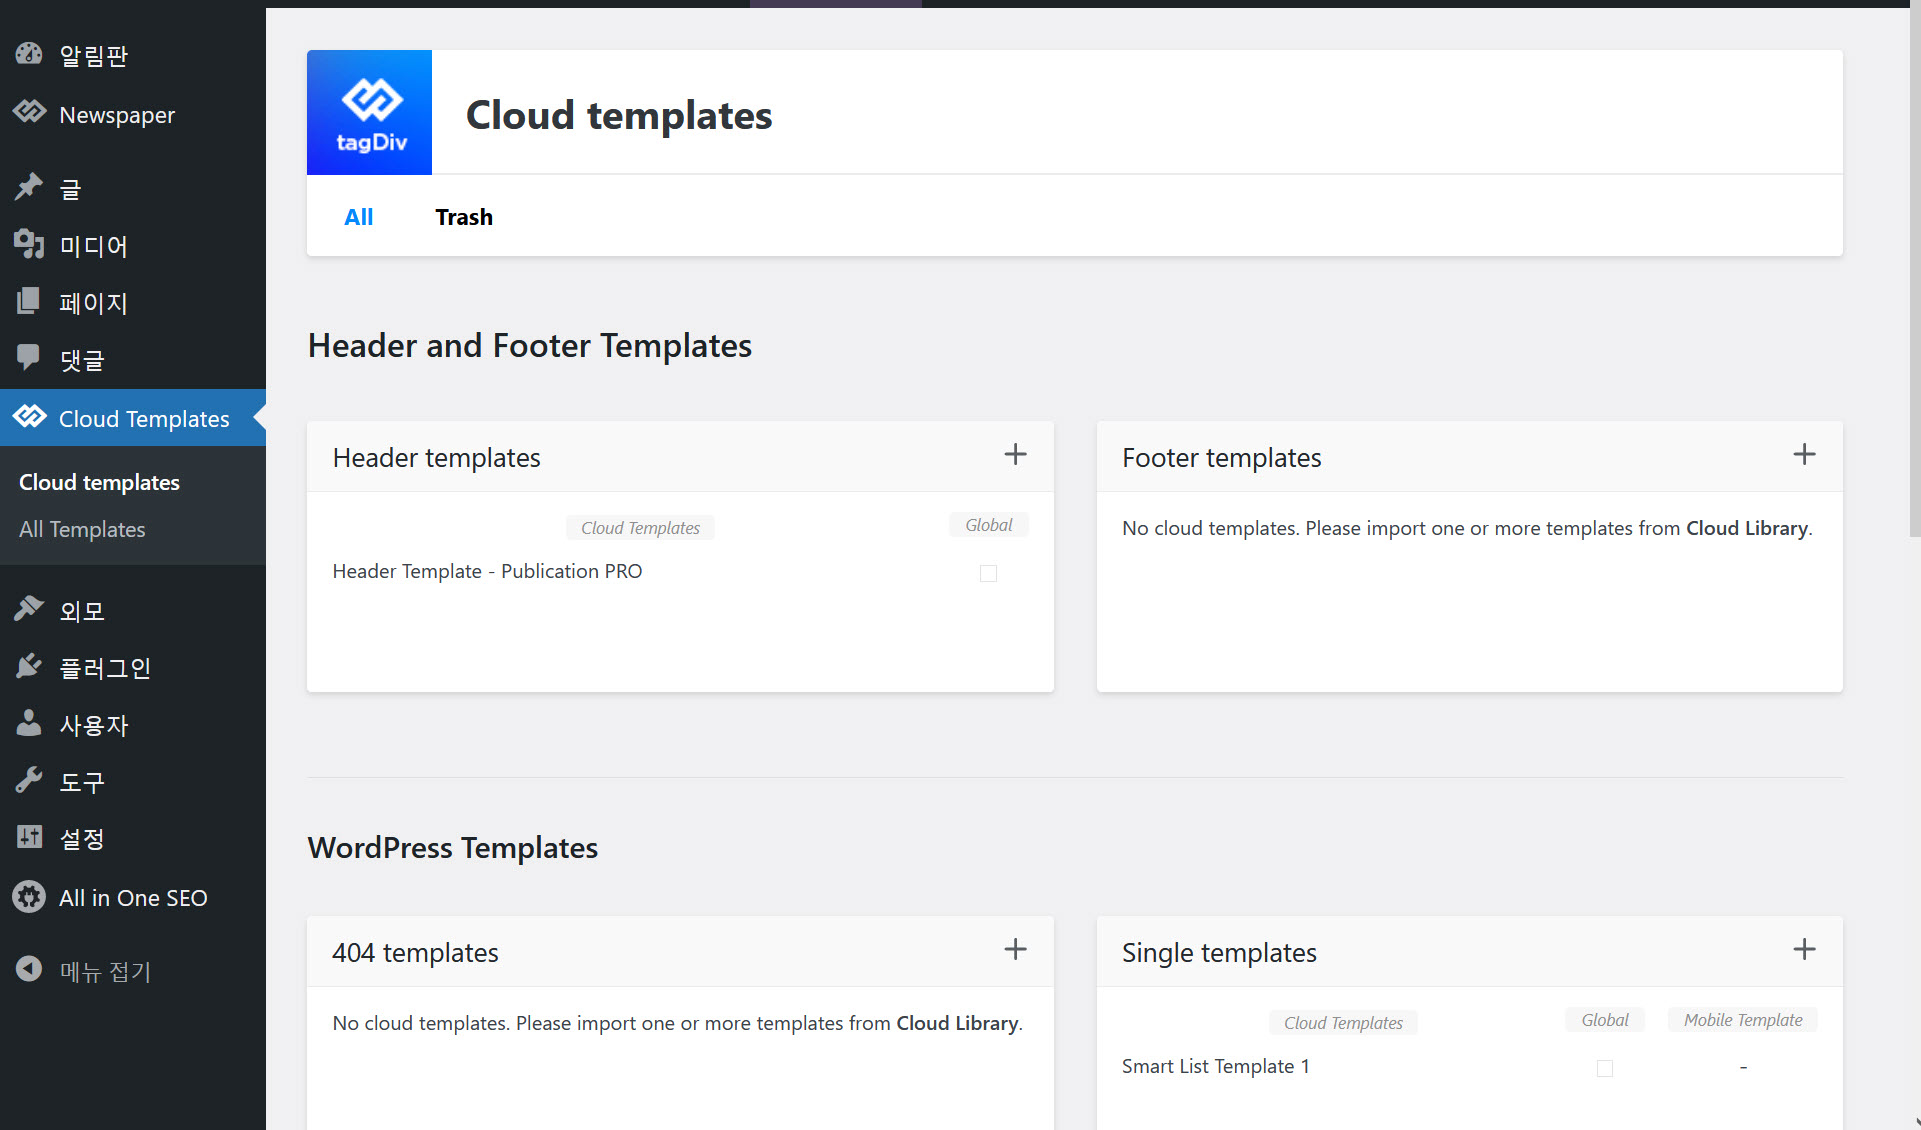Image resolution: width=1921 pixels, height=1130 pixels.
Task: Open the Comments (댓글) icon
Action: click(x=29, y=358)
